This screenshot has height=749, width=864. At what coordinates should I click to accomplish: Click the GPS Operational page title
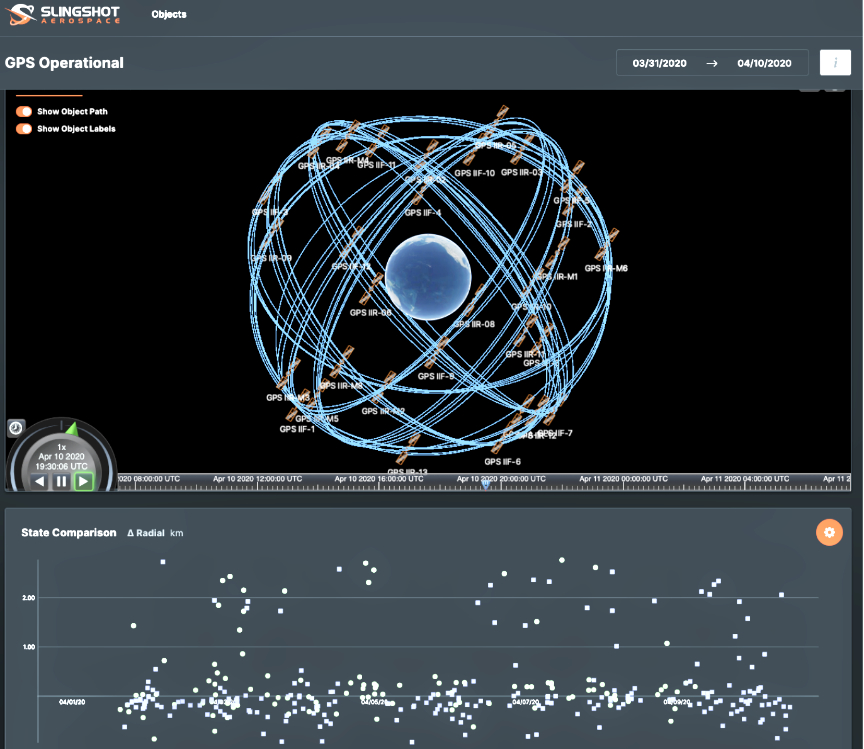click(64, 63)
